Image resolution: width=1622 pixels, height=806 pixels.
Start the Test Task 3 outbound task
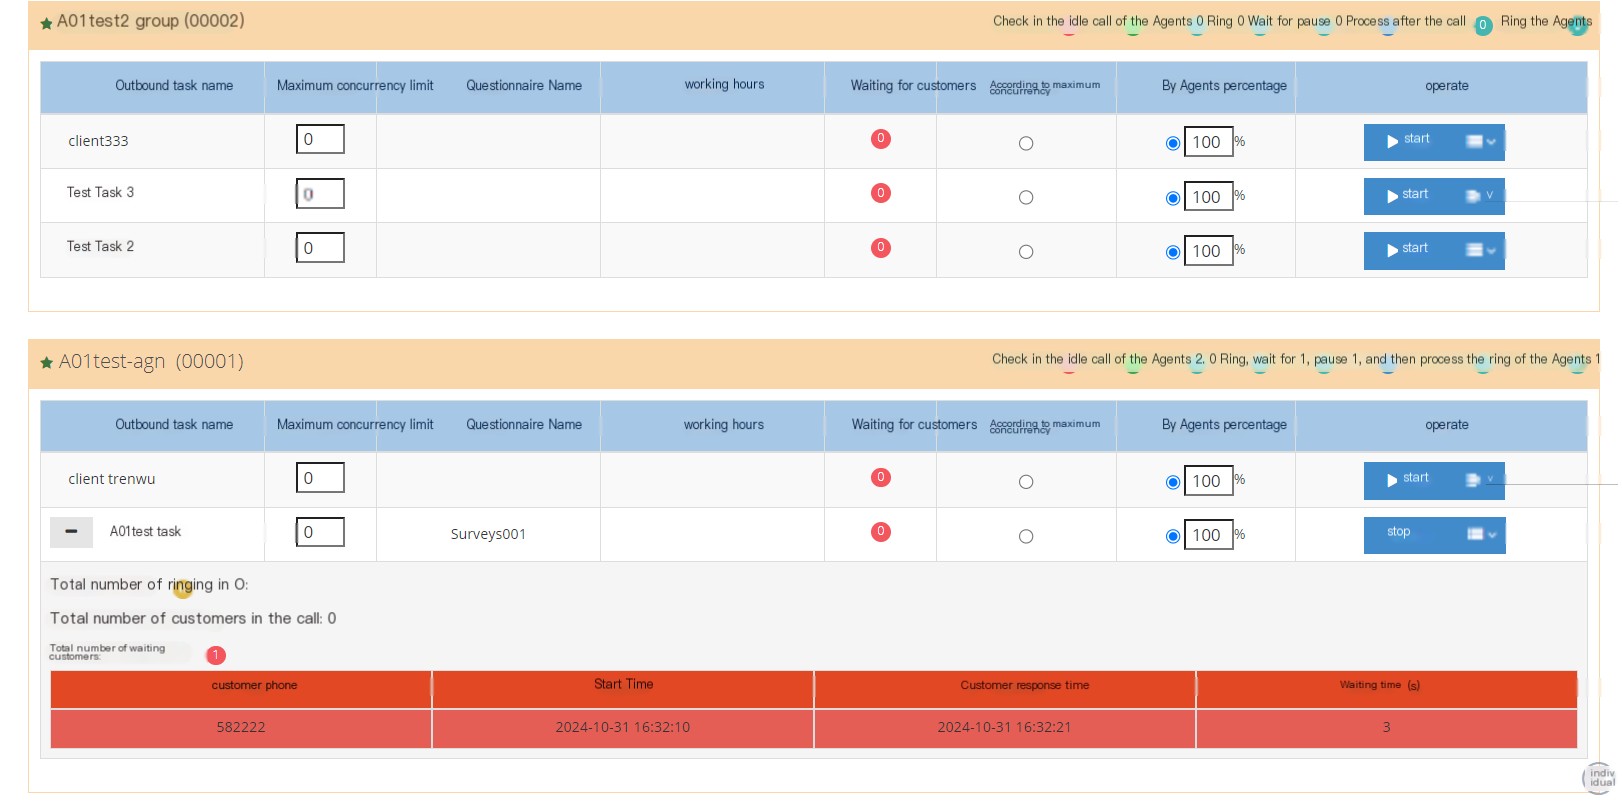click(x=1407, y=196)
